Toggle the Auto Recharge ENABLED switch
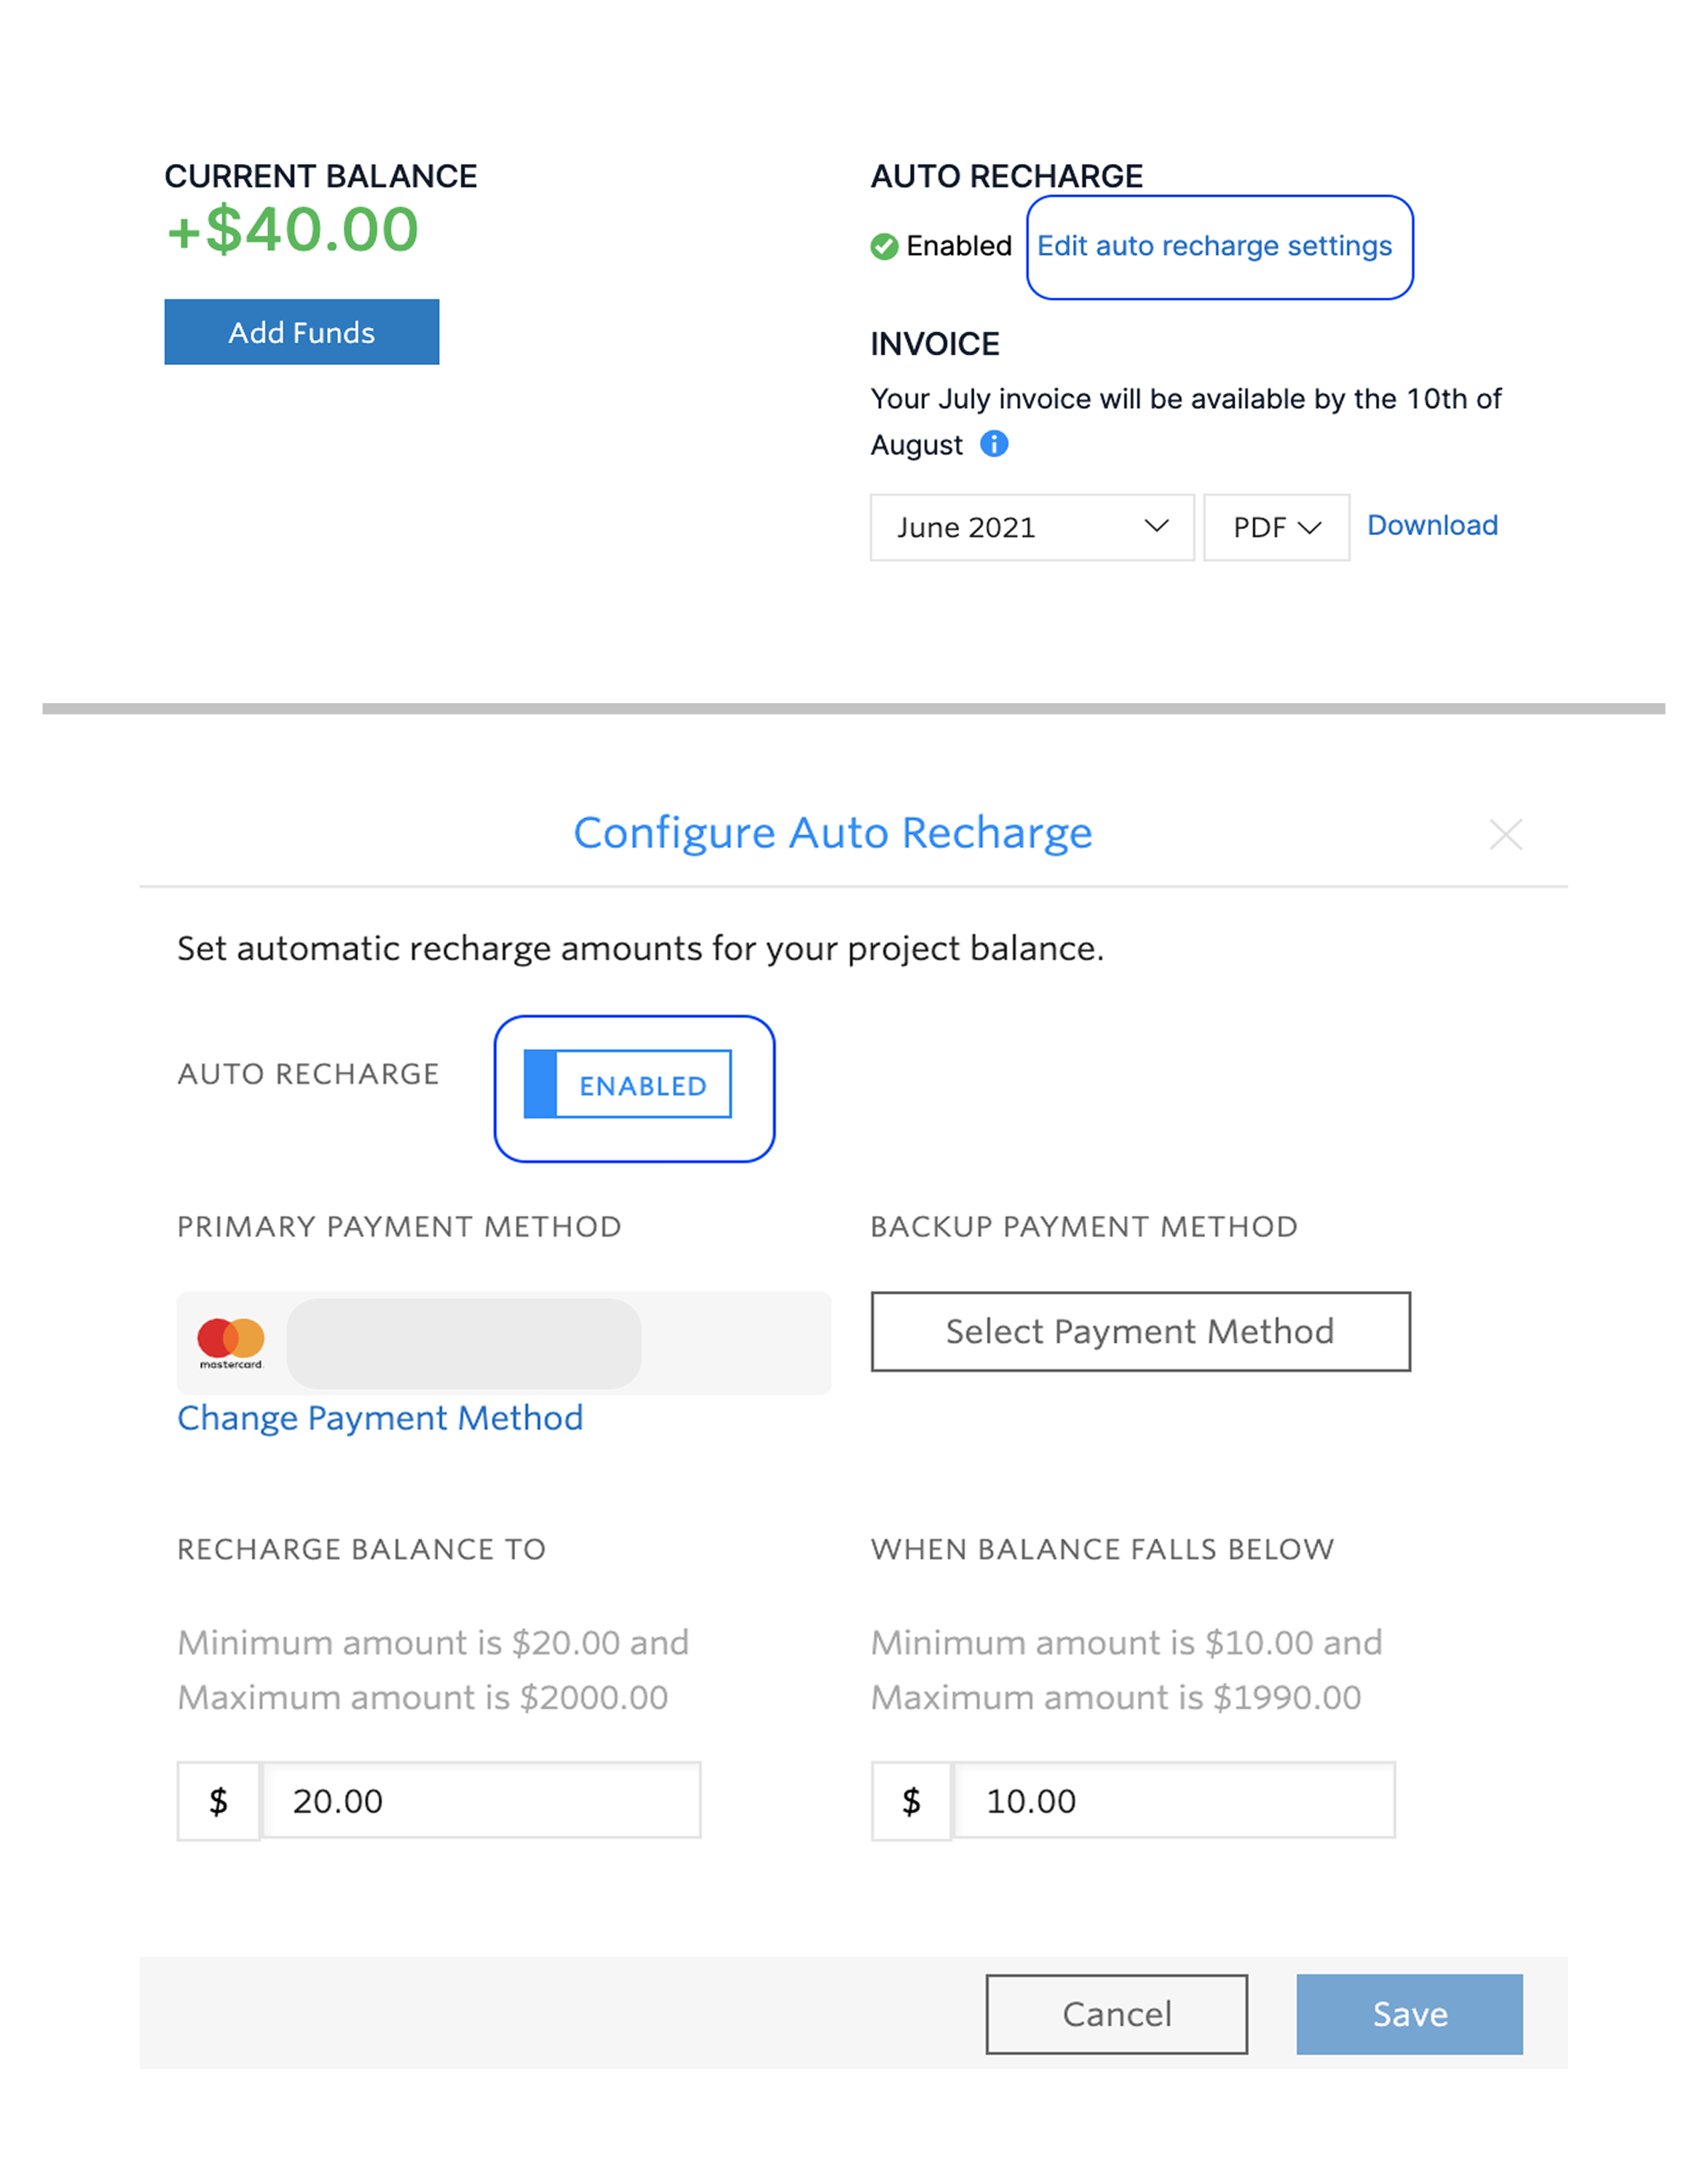Screen dimensions: 1708x2171 628,1084
